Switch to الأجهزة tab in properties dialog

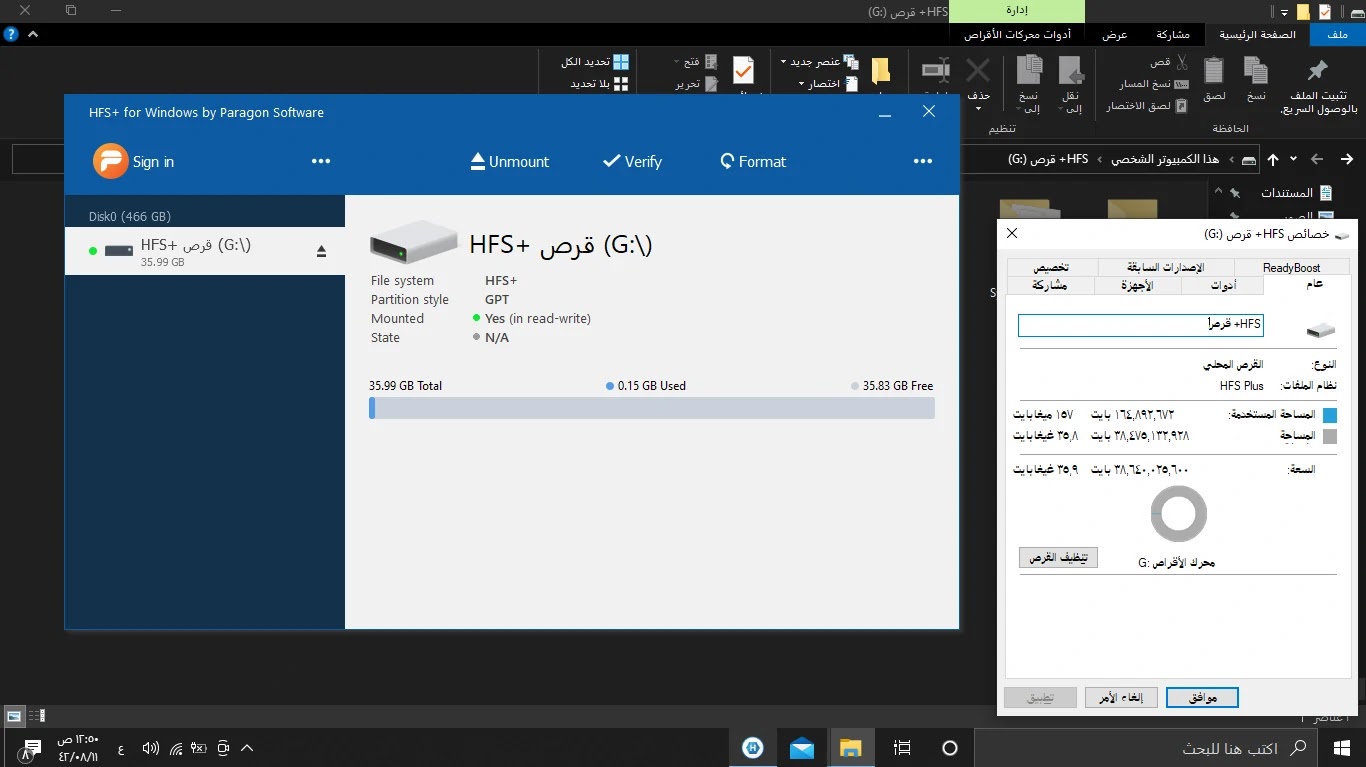point(1138,285)
